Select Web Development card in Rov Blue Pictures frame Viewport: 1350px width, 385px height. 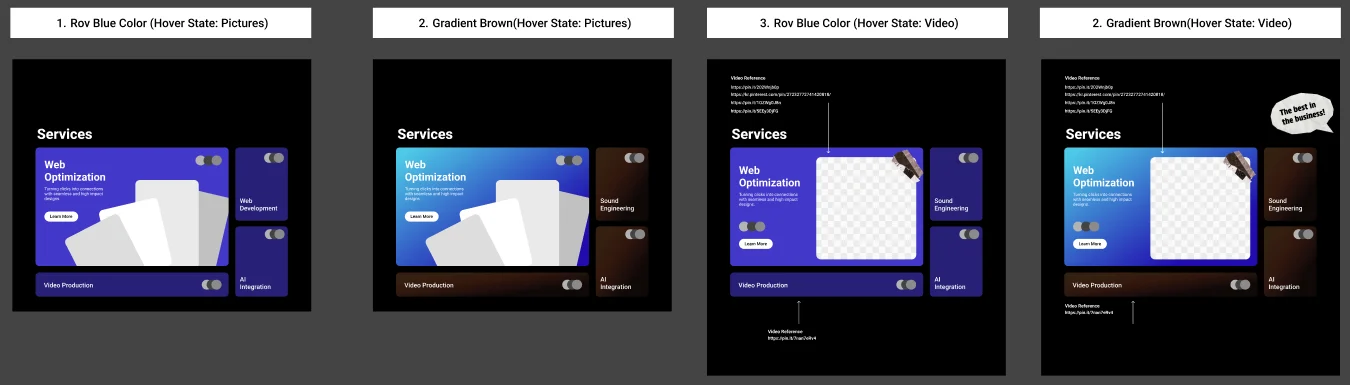click(262, 185)
